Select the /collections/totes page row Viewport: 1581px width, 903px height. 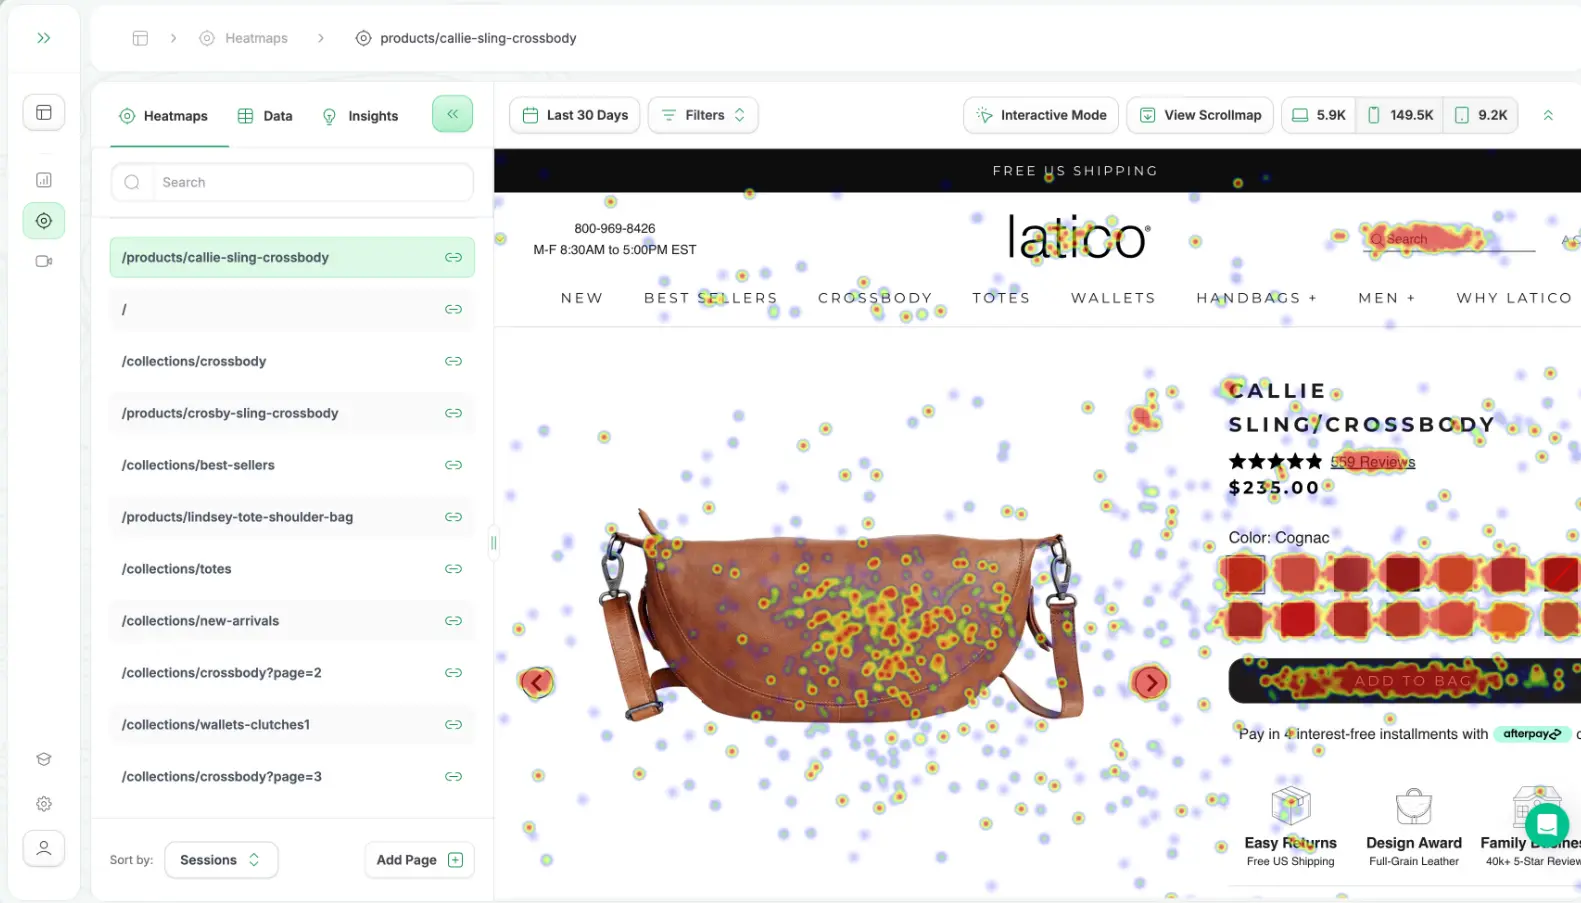tap(292, 569)
